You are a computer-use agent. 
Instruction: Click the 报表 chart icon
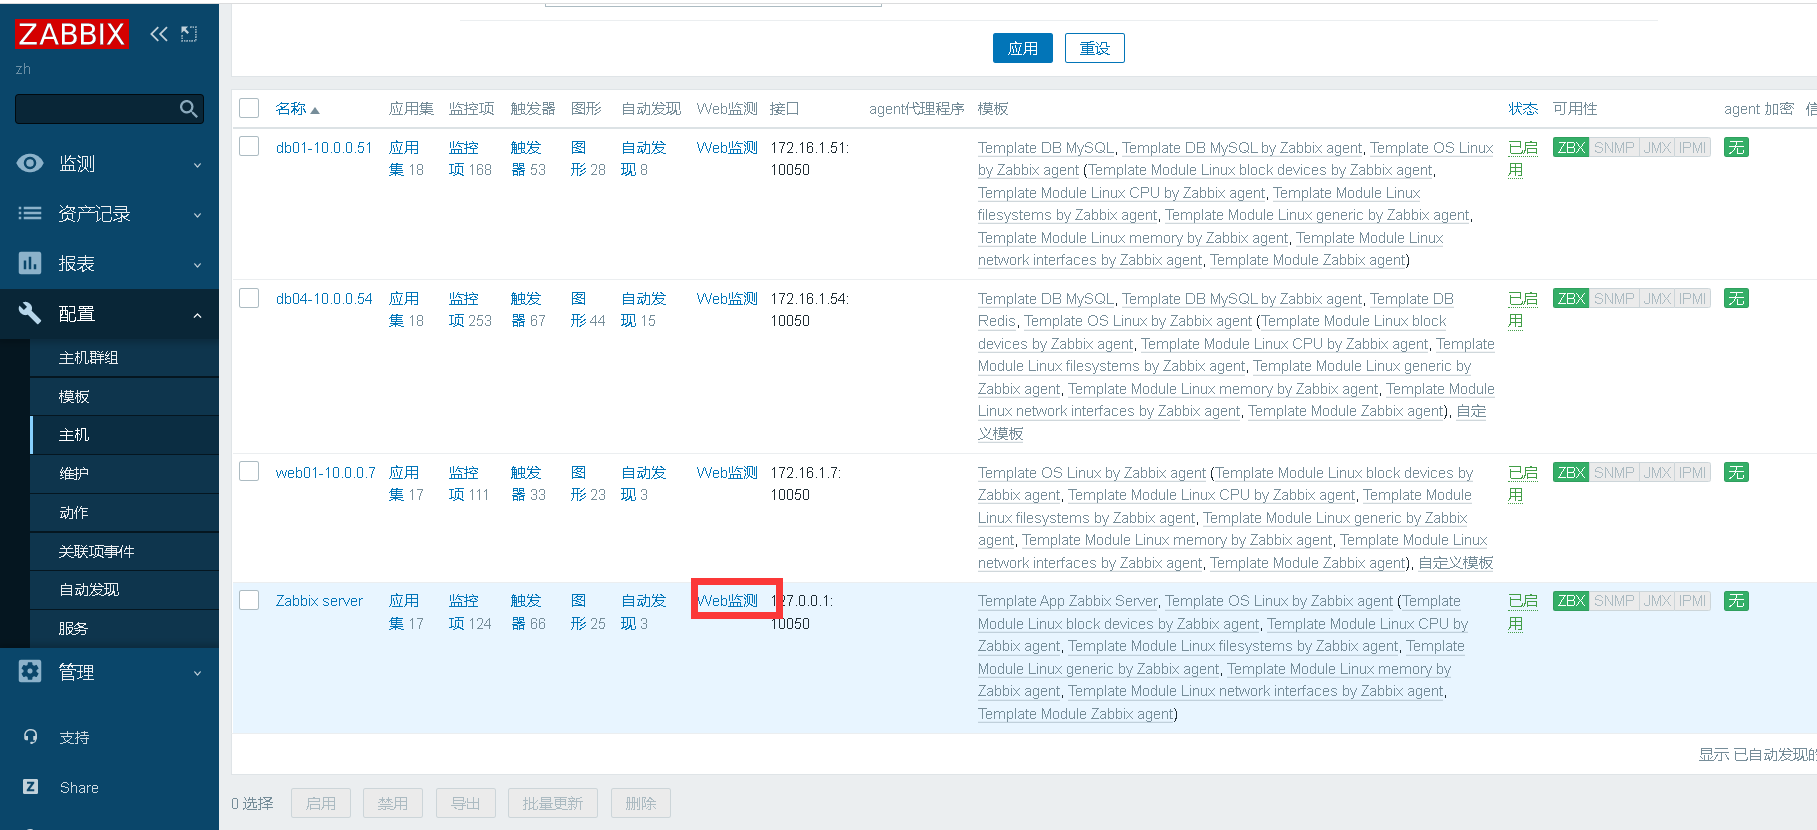point(30,263)
